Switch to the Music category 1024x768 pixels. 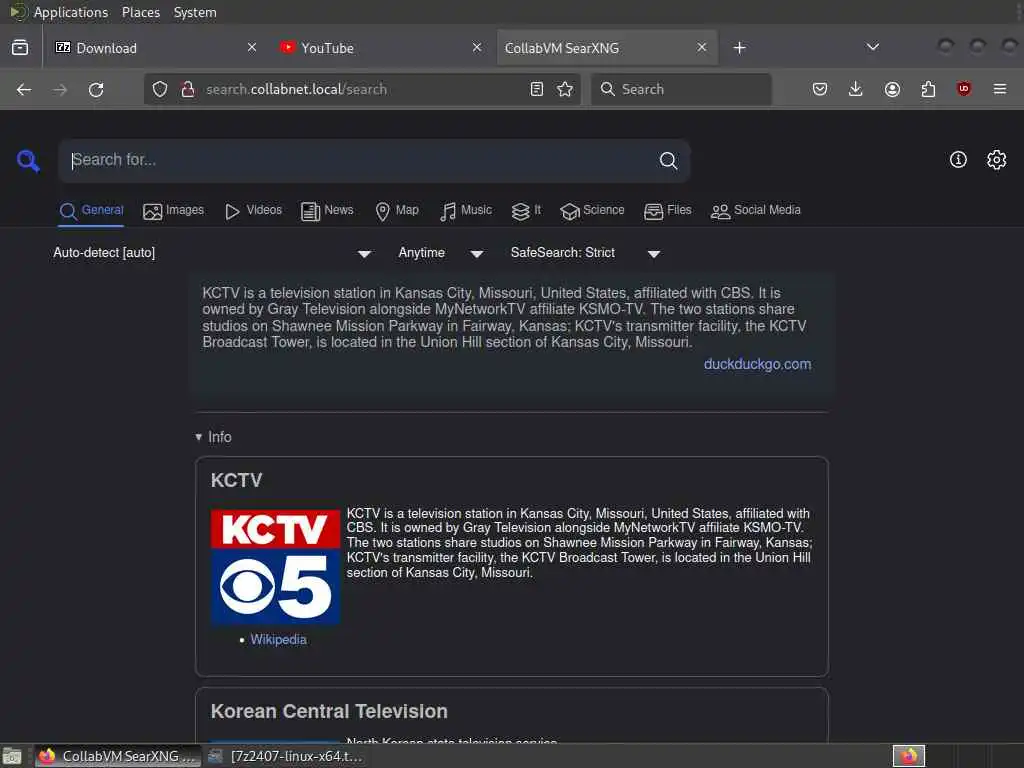point(466,211)
